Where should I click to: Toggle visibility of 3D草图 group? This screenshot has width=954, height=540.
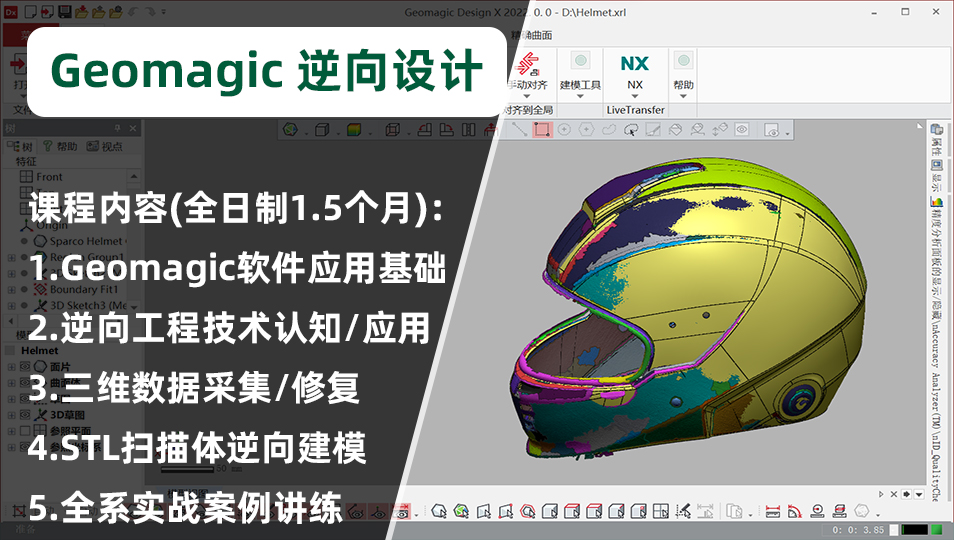tap(25, 415)
